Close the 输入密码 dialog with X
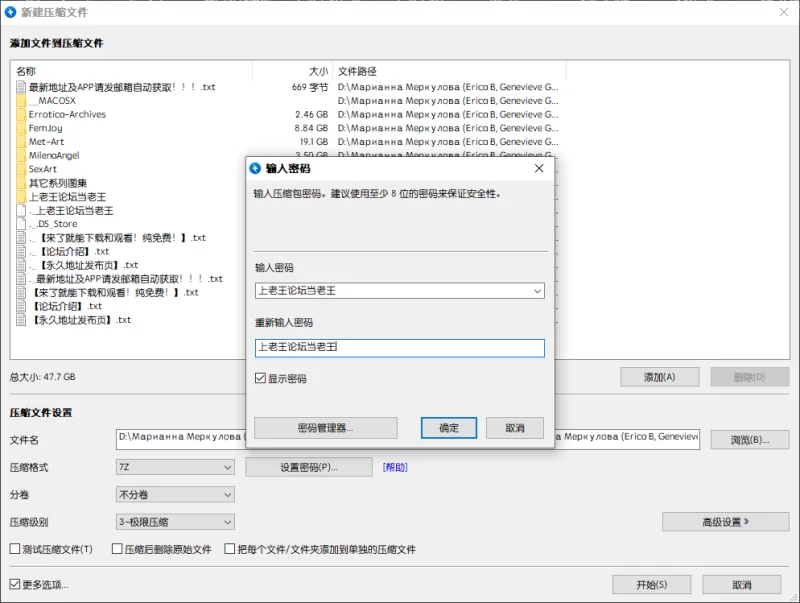Viewport: 800px width, 603px height. pyautogui.click(x=539, y=168)
